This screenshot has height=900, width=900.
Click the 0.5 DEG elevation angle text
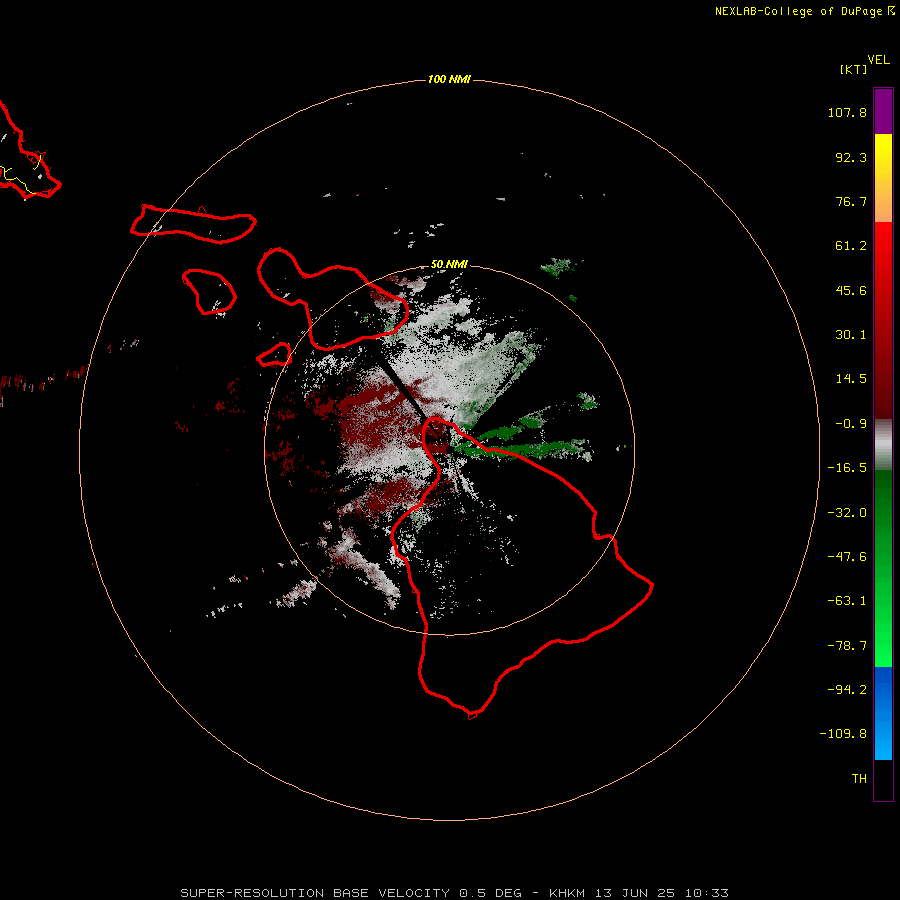click(490, 893)
